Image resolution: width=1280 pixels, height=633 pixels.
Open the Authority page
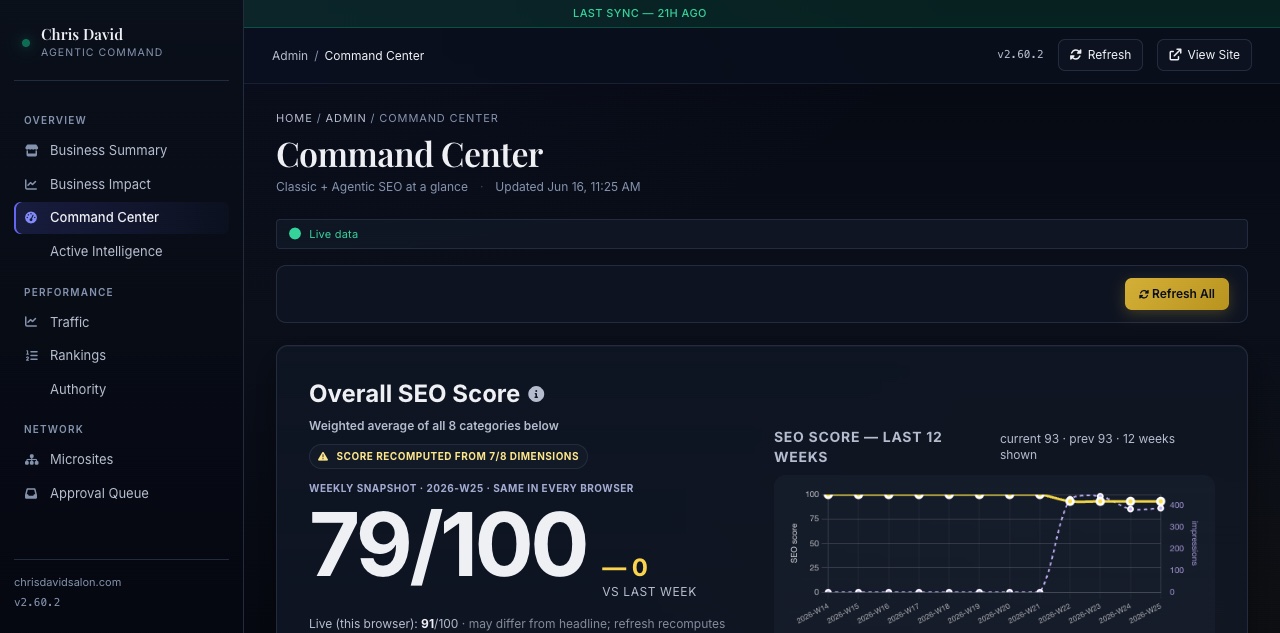coord(121,389)
